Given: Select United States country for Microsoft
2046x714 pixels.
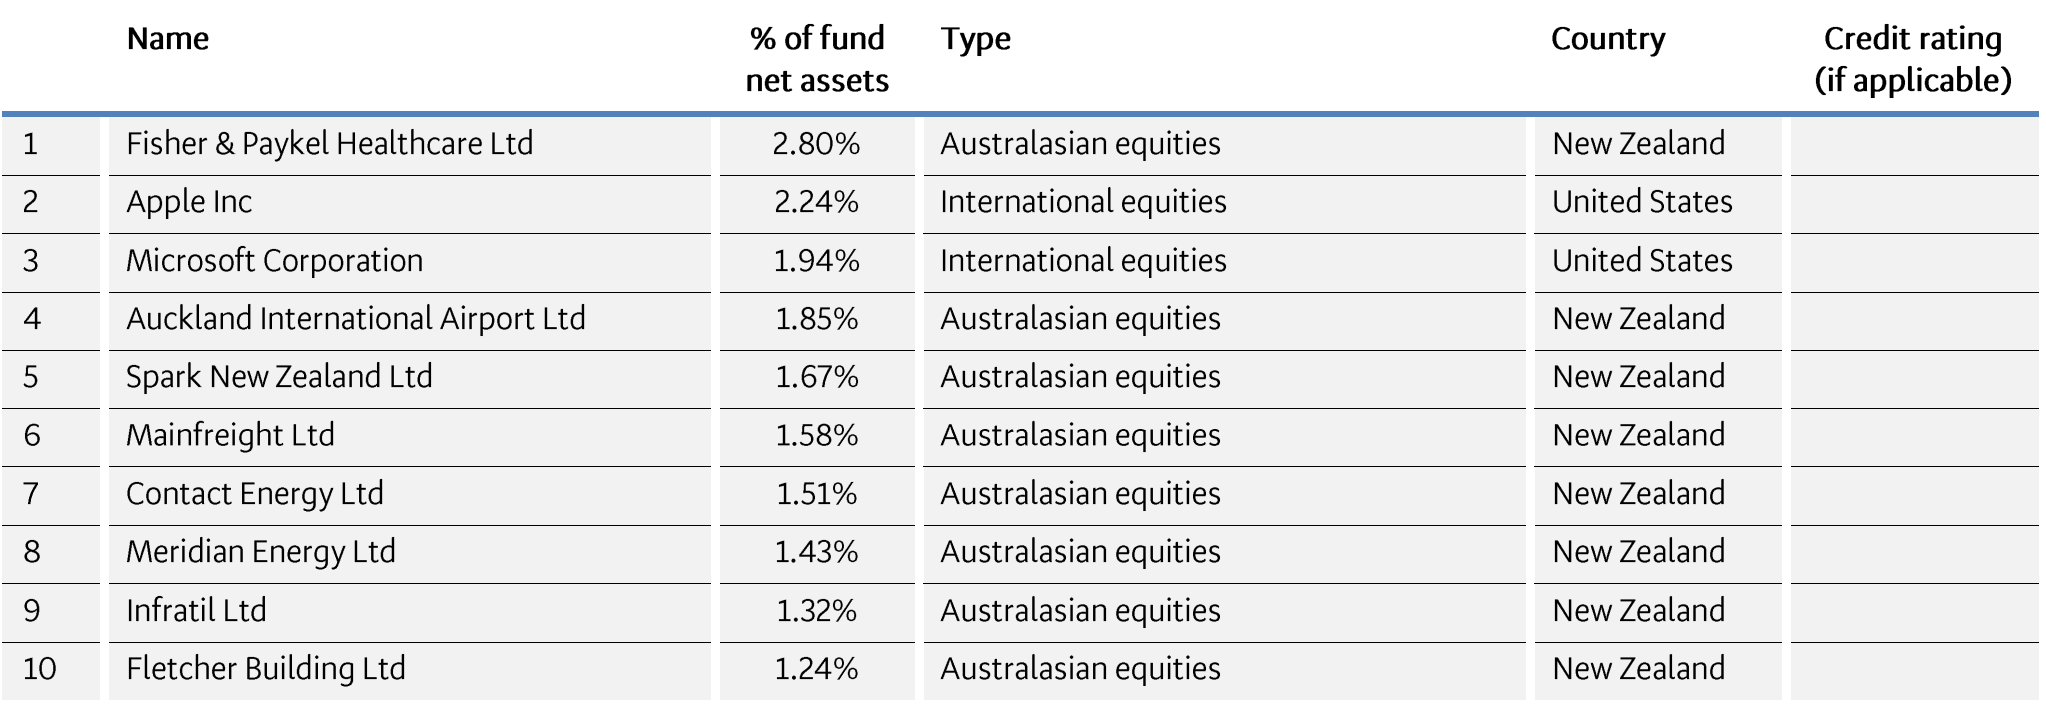Looking at the screenshot, I should pos(1642,261).
